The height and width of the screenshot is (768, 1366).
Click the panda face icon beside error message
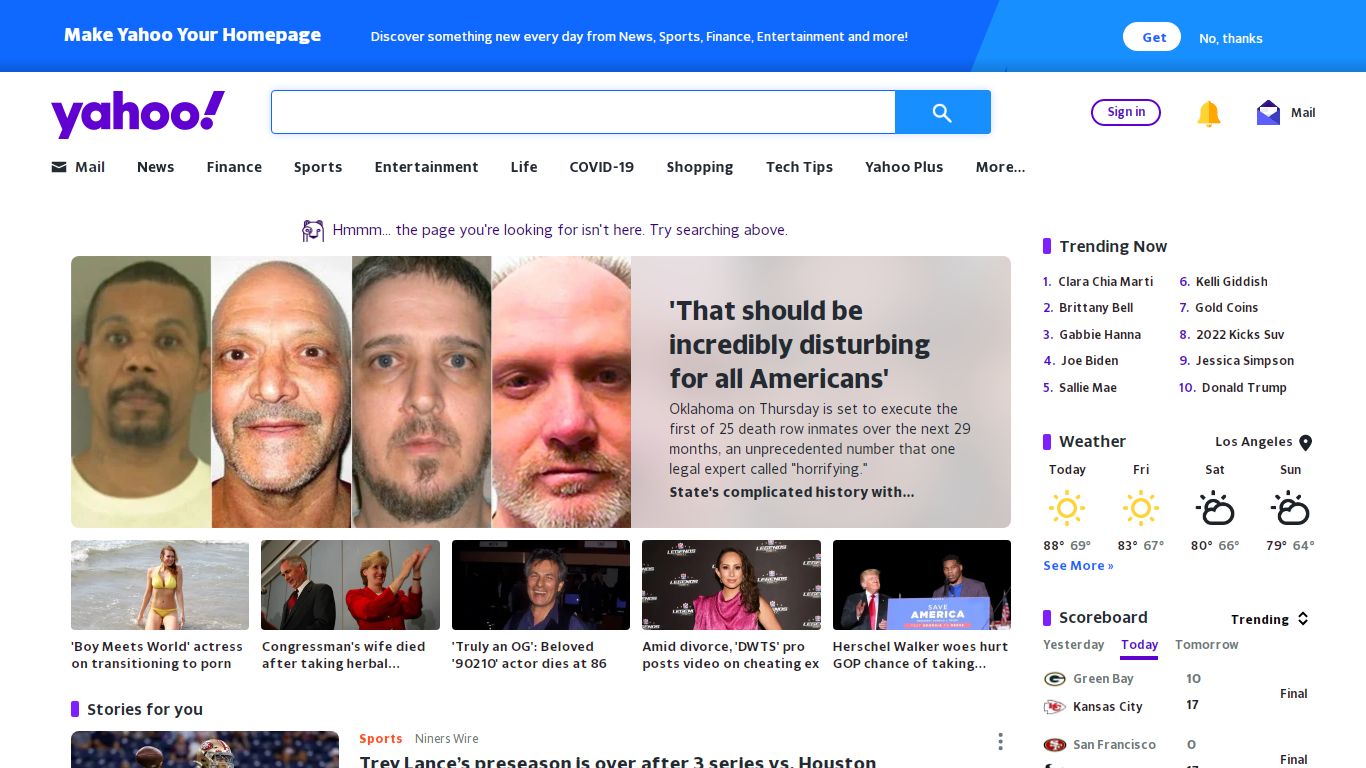click(313, 231)
